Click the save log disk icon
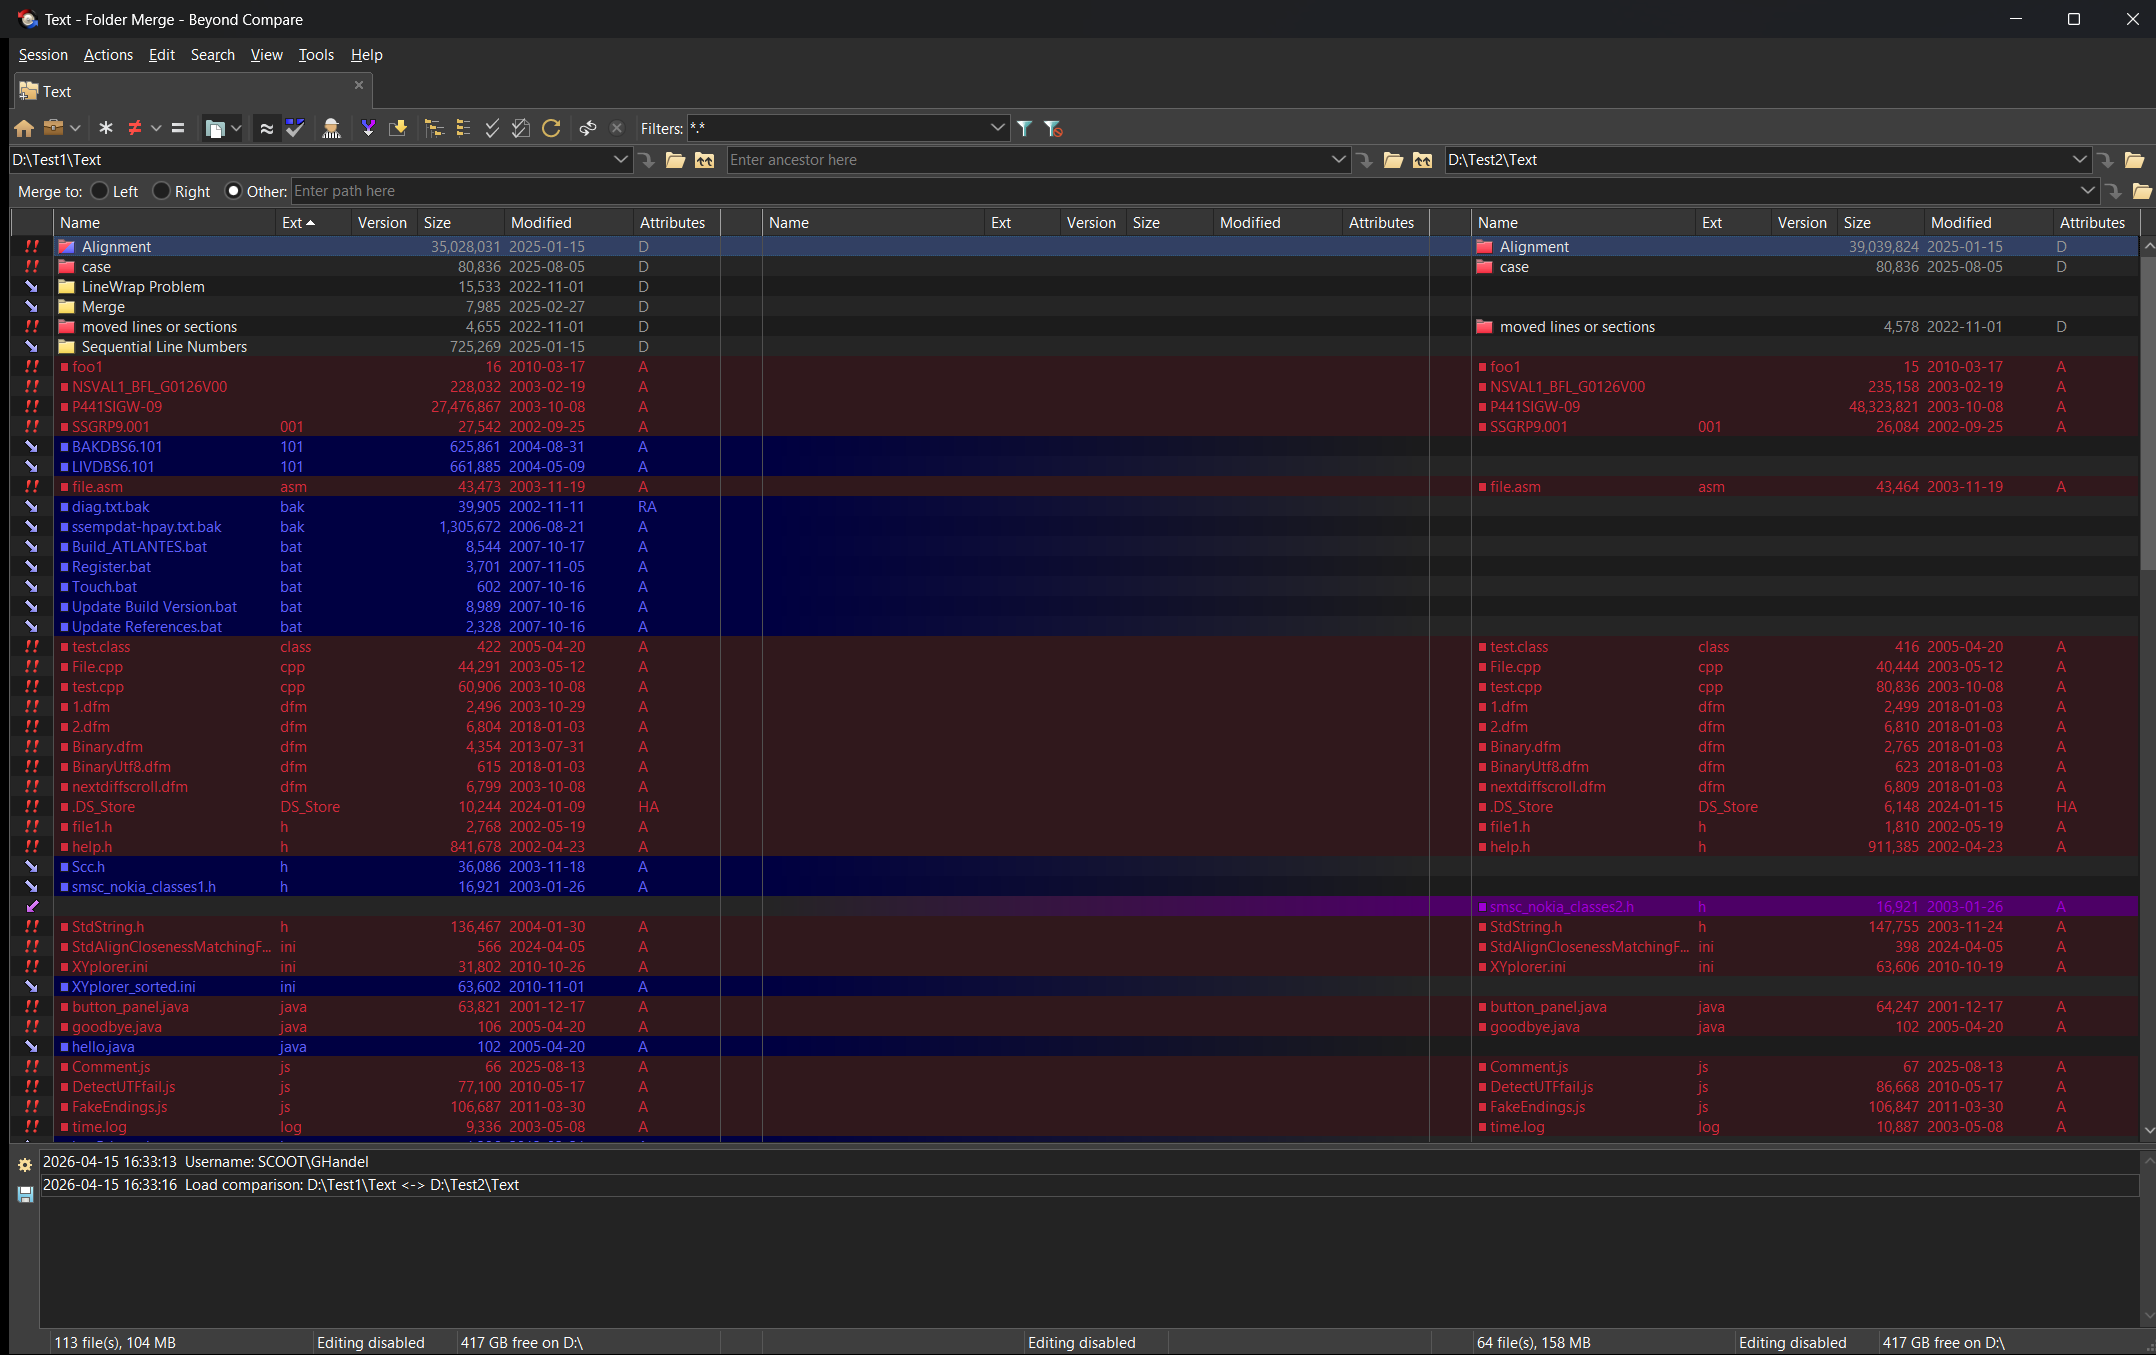2156x1355 pixels. coord(25,1194)
